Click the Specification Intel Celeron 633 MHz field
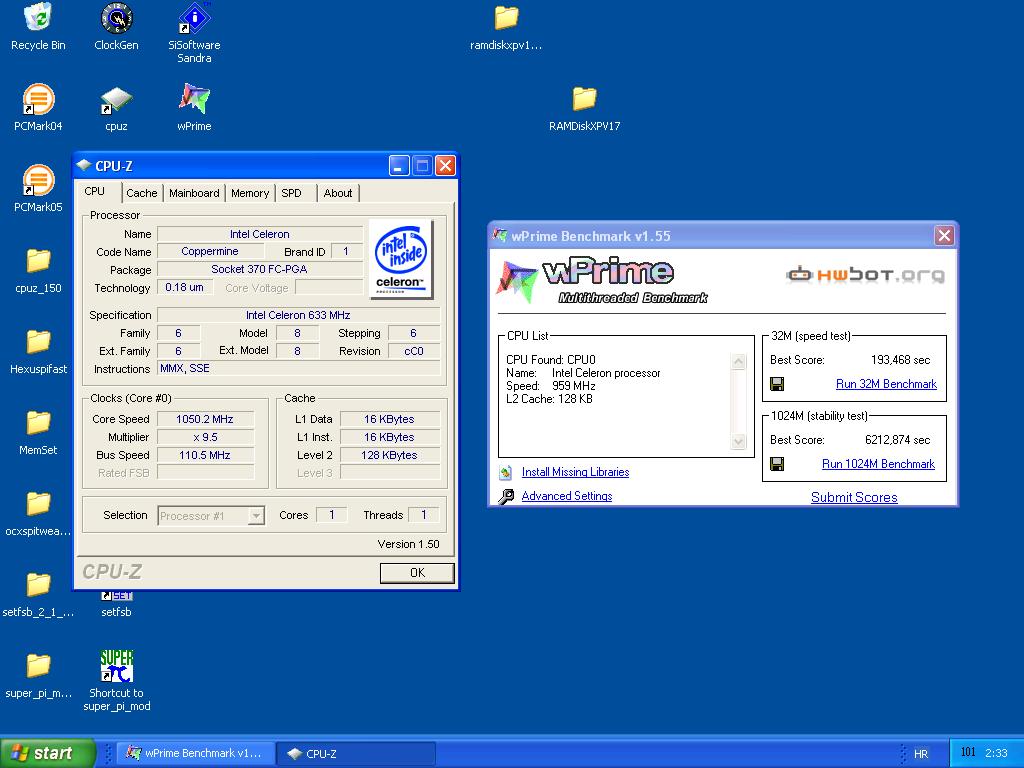Screen dimensions: 1024x768 [x=298, y=315]
